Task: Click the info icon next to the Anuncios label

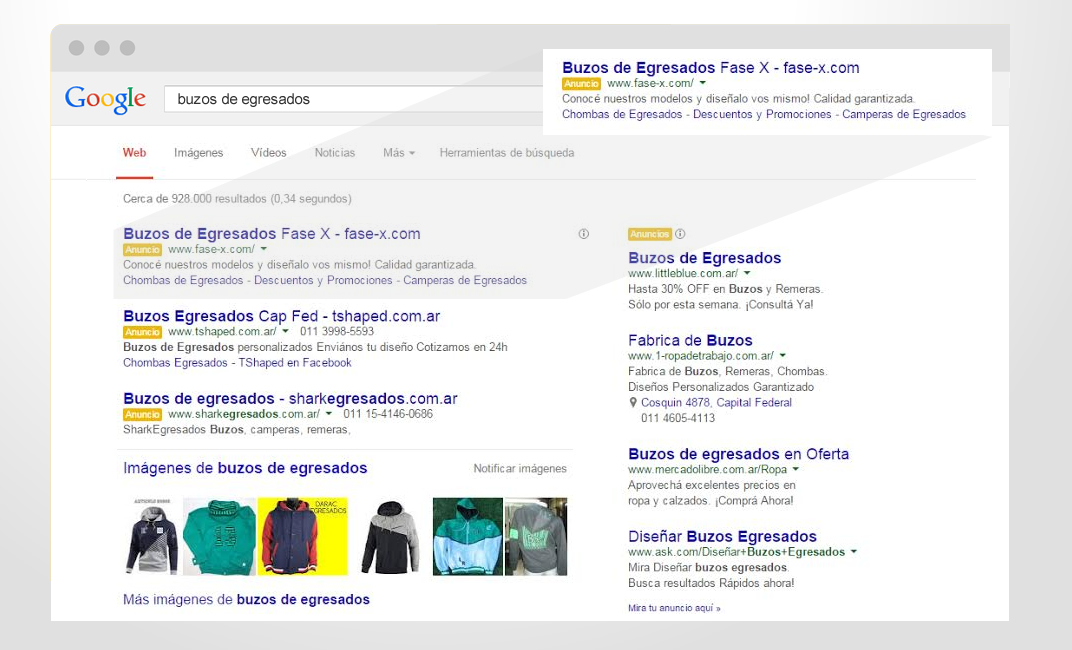Action: (x=680, y=234)
